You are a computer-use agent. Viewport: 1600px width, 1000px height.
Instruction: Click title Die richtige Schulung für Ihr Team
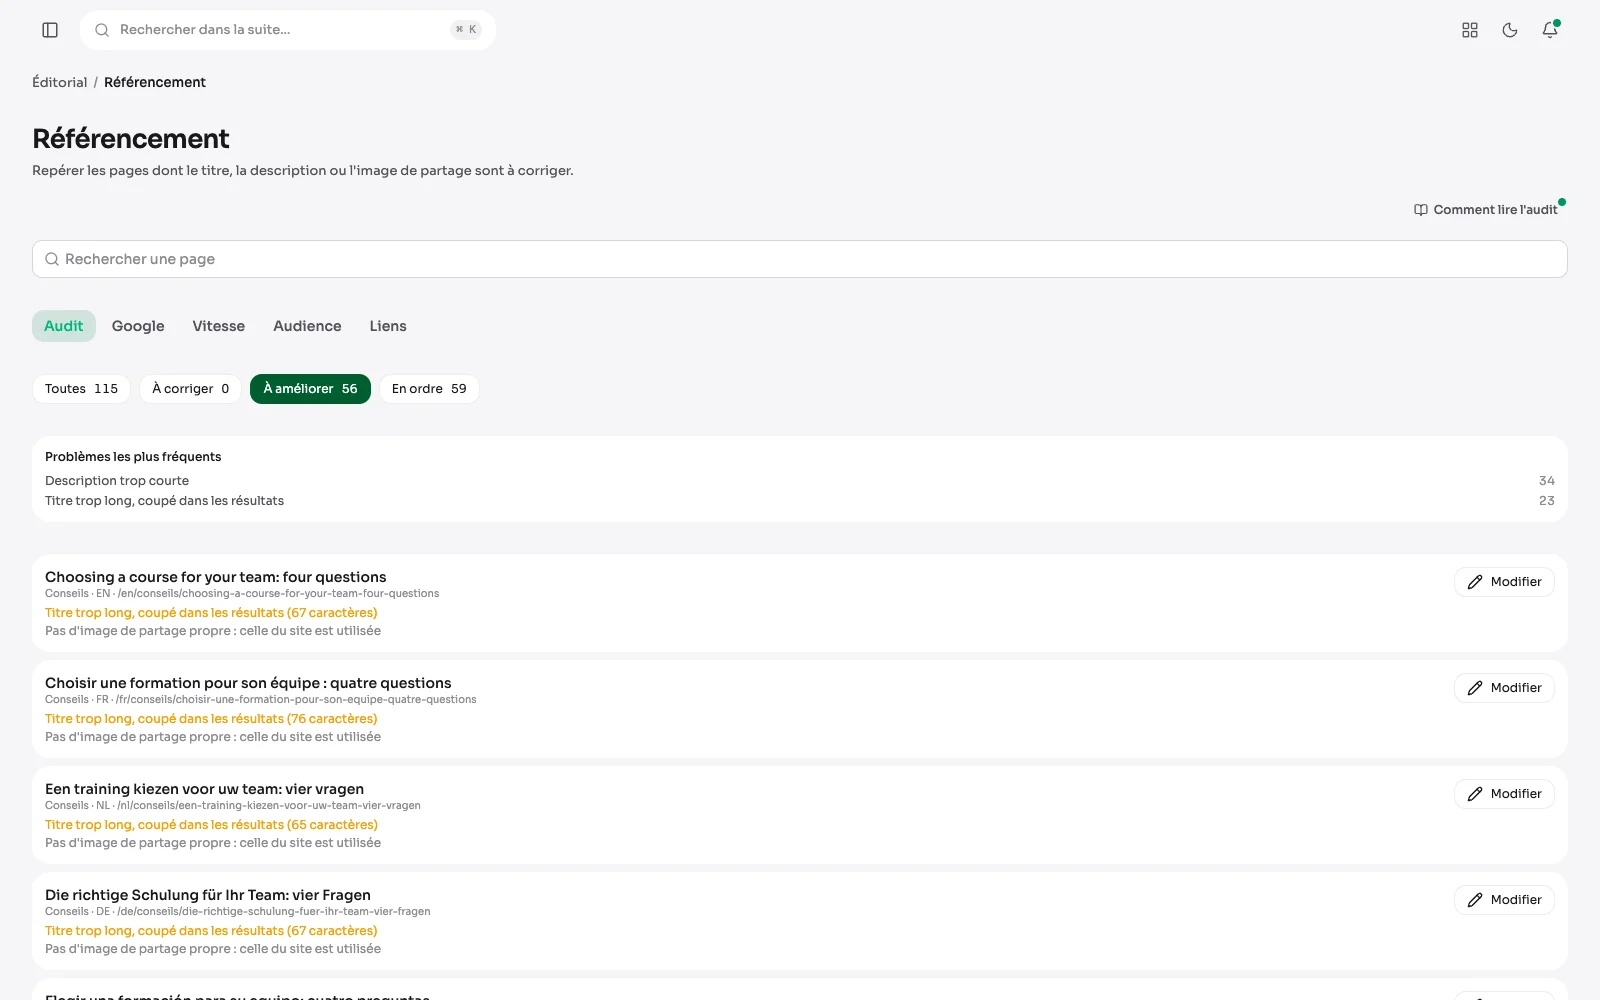click(x=208, y=895)
